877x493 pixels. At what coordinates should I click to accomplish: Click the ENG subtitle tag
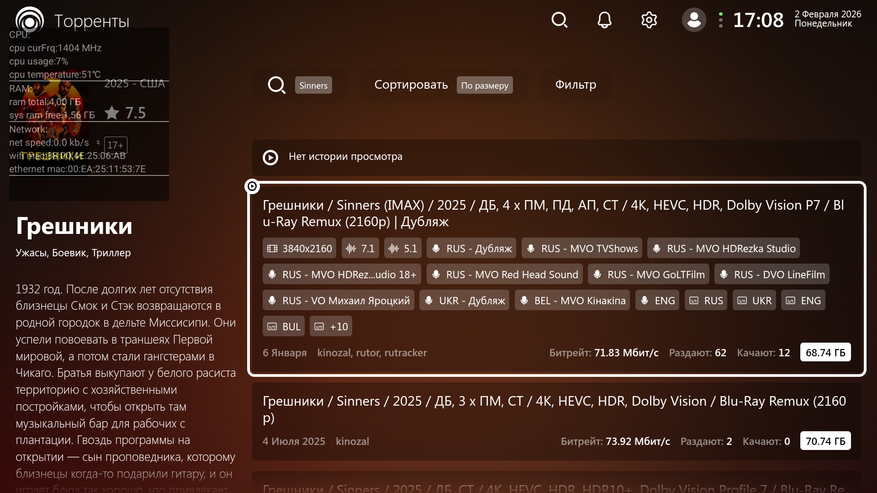pyautogui.click(x=803, y=301)
